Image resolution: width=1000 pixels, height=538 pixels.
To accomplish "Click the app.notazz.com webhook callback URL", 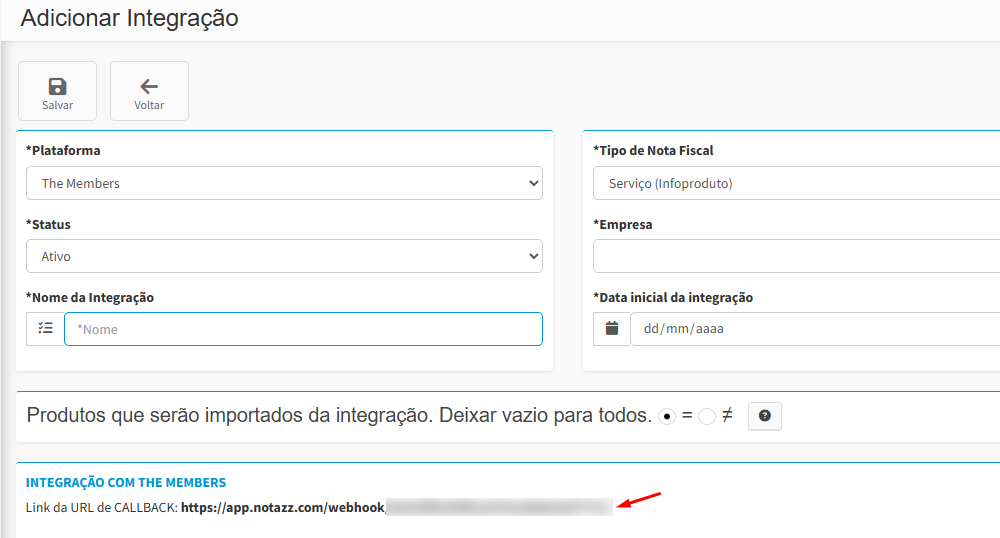I will click(x=283, y=508).
